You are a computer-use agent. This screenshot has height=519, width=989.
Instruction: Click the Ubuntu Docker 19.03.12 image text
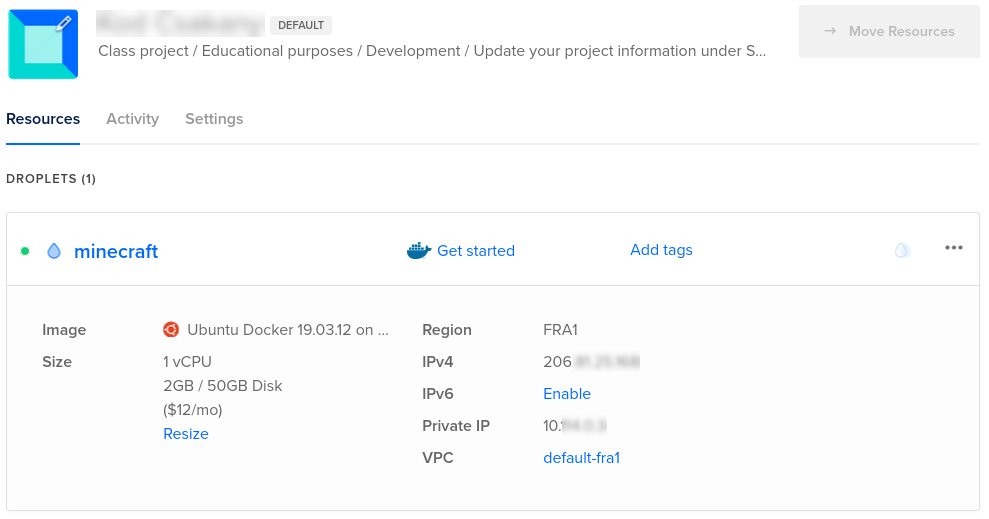click(288, 330)
